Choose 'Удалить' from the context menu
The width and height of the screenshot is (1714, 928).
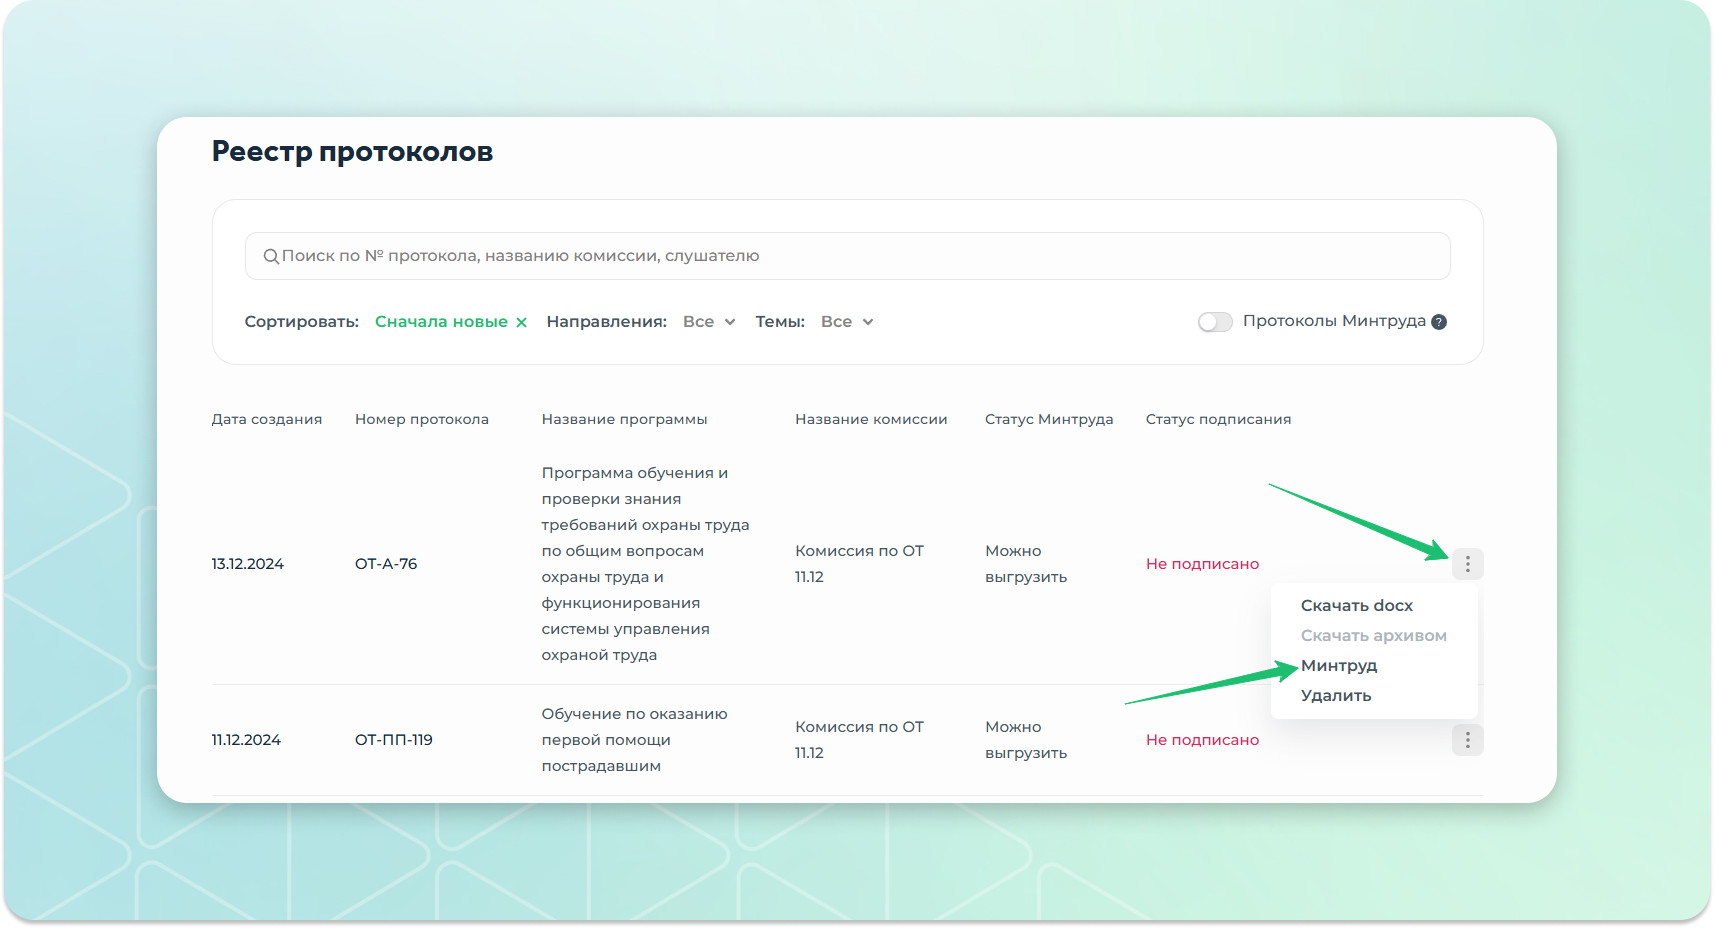click(x=1335, y=696)
